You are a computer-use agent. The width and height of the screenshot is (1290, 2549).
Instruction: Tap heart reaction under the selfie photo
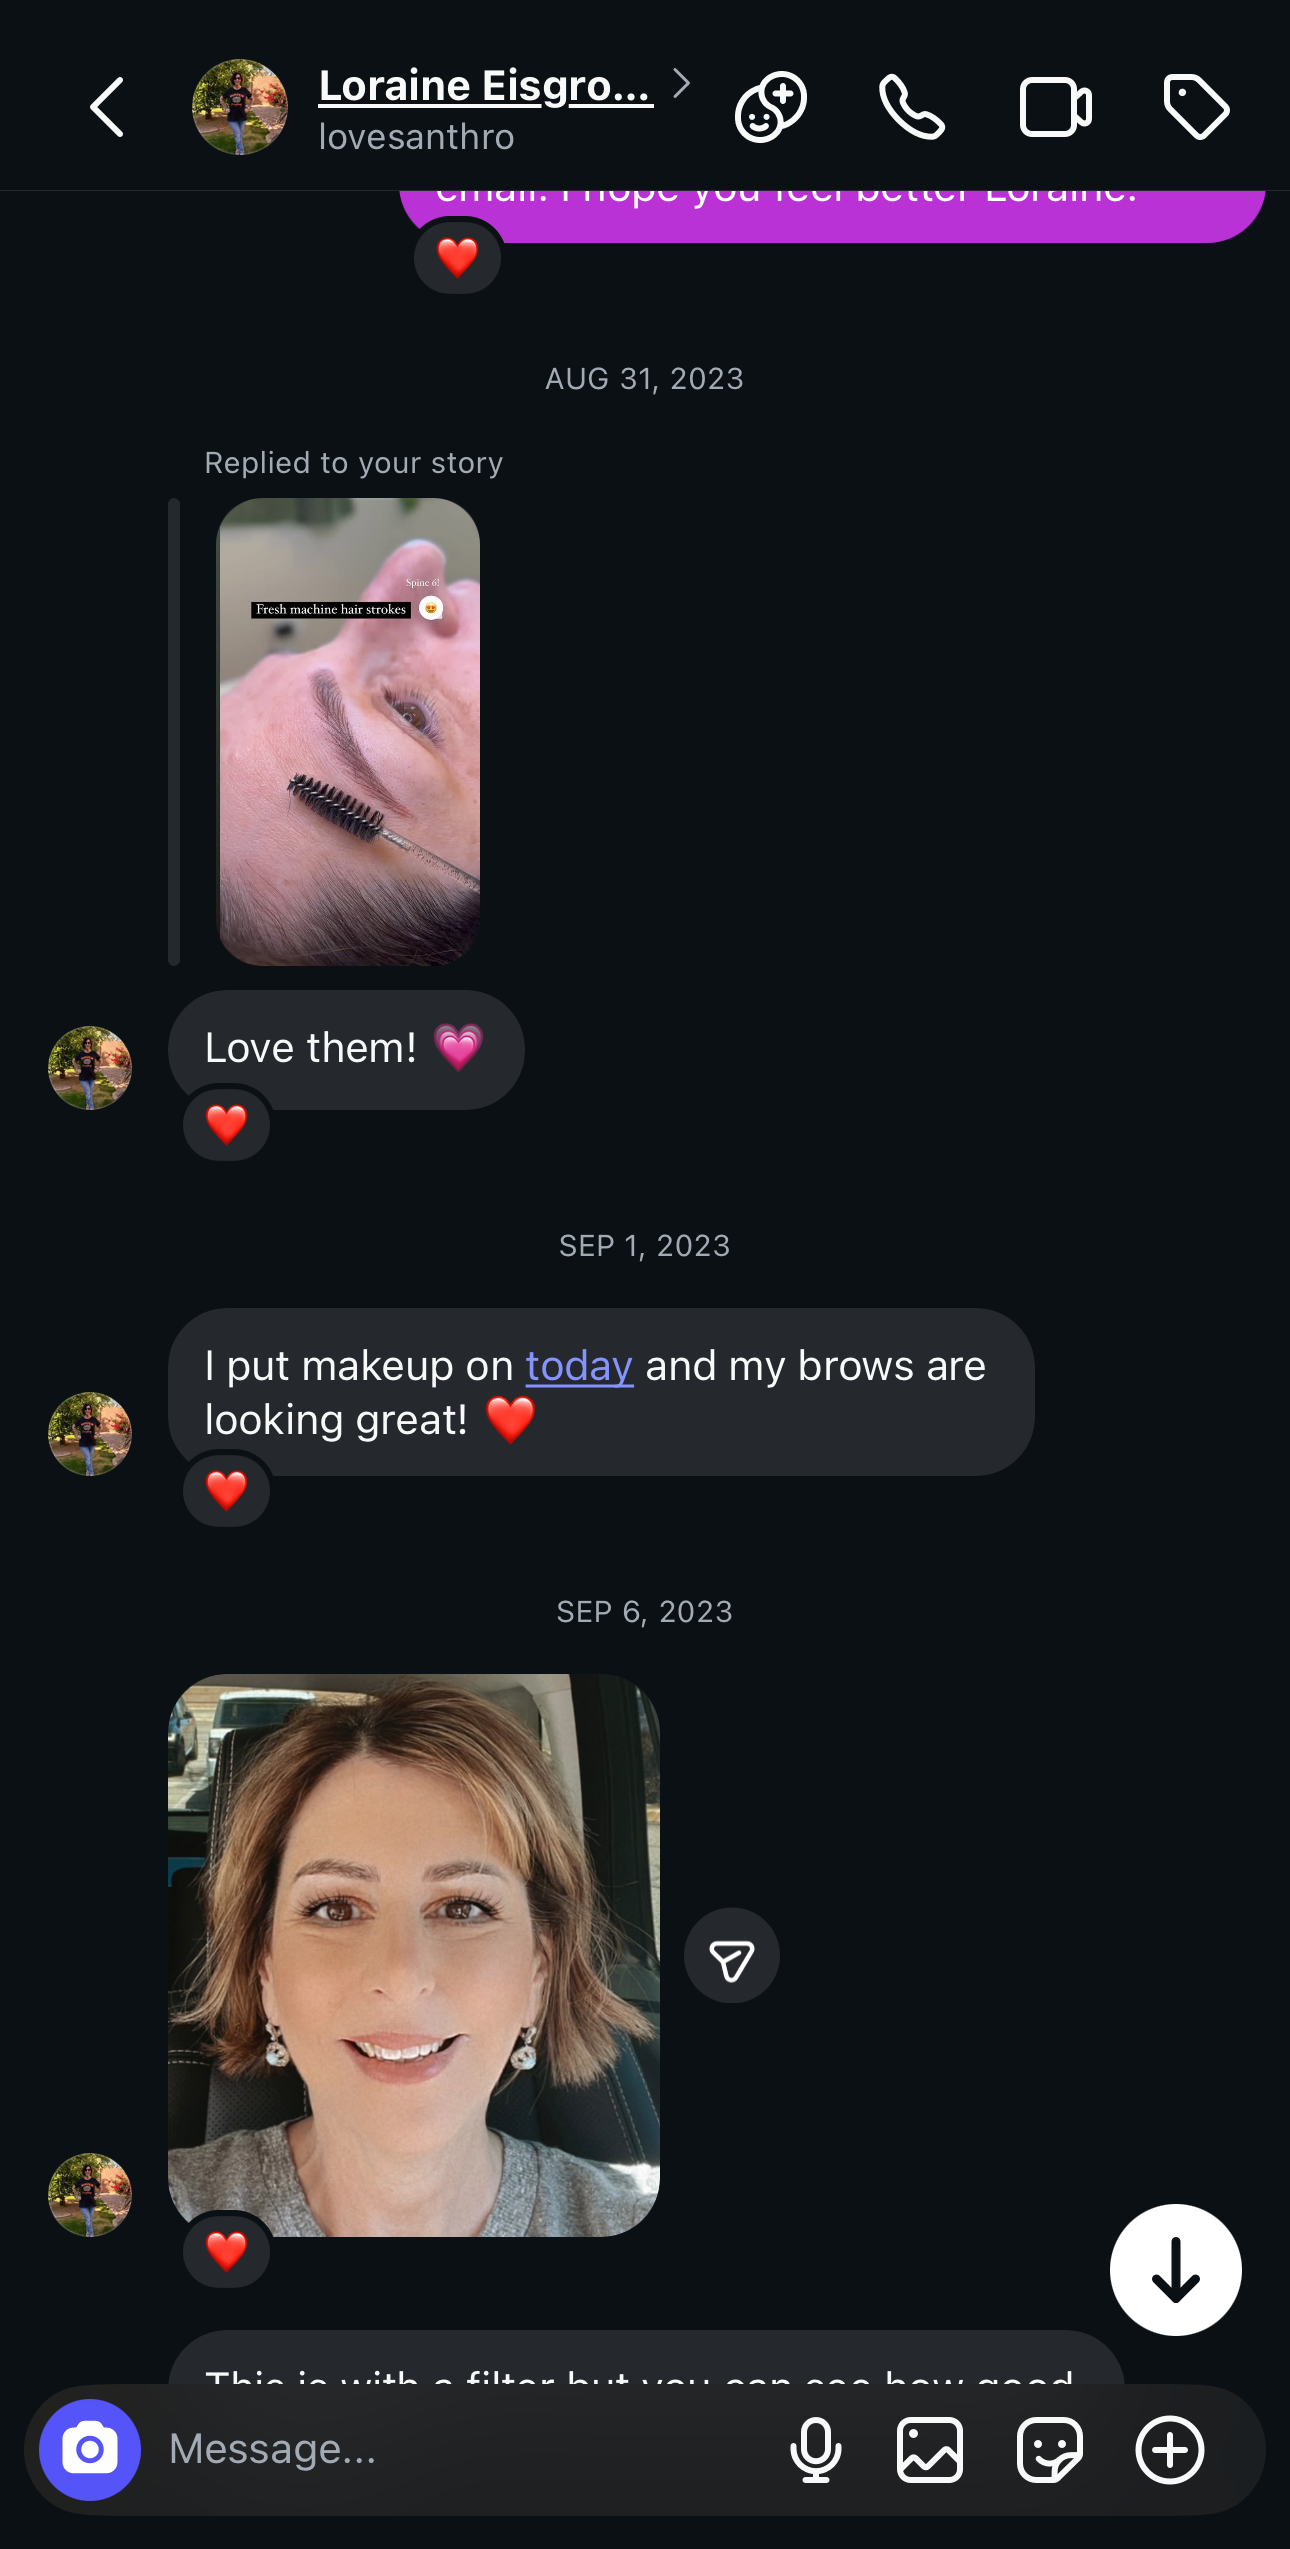[x=226, y=2250]
